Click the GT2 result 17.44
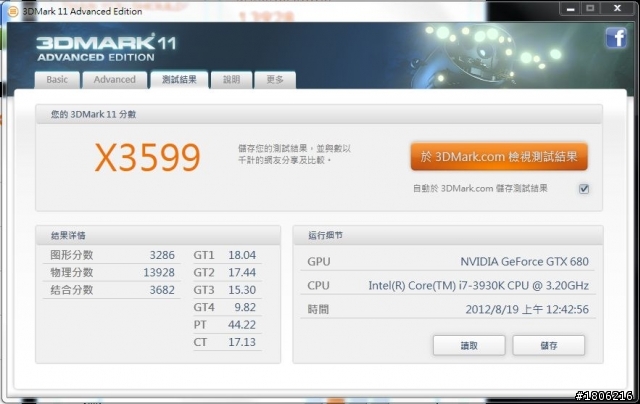Viewport: 640px width, 404px height. click(242, 272)
